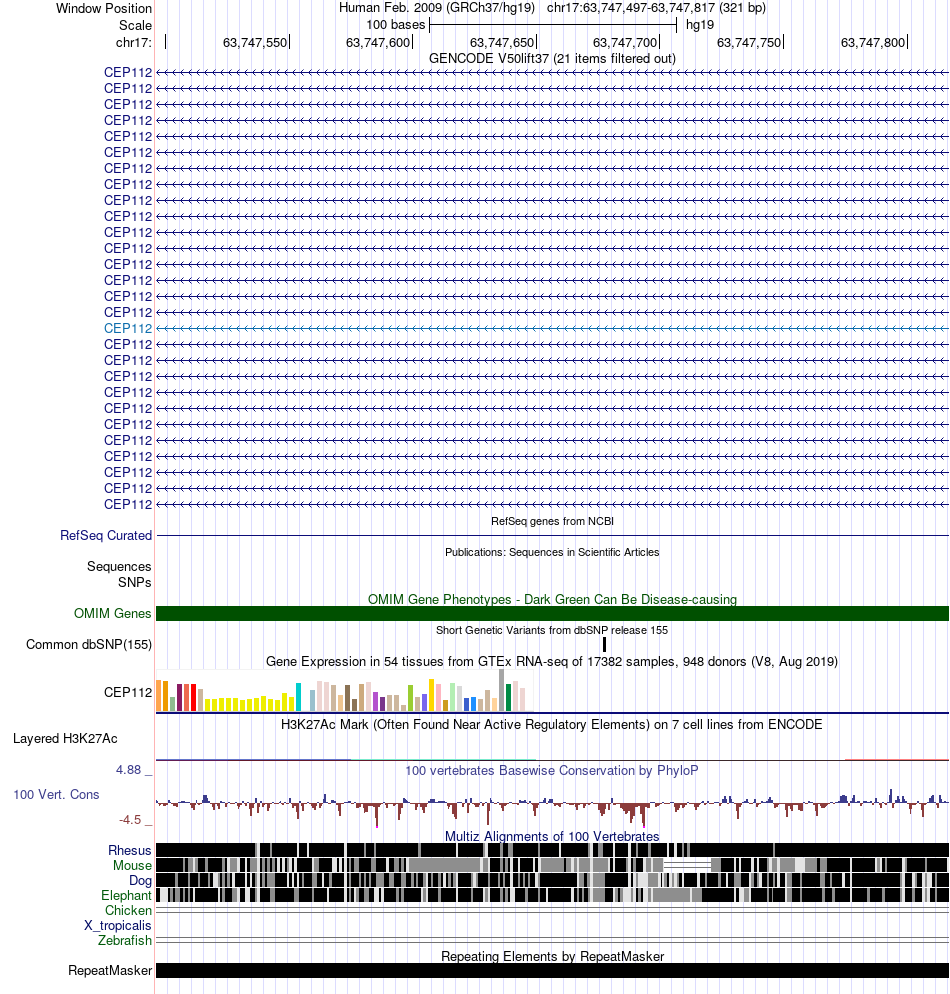
Task: Click the H3K27Ac Mark track title
Action: click(552, 725)
